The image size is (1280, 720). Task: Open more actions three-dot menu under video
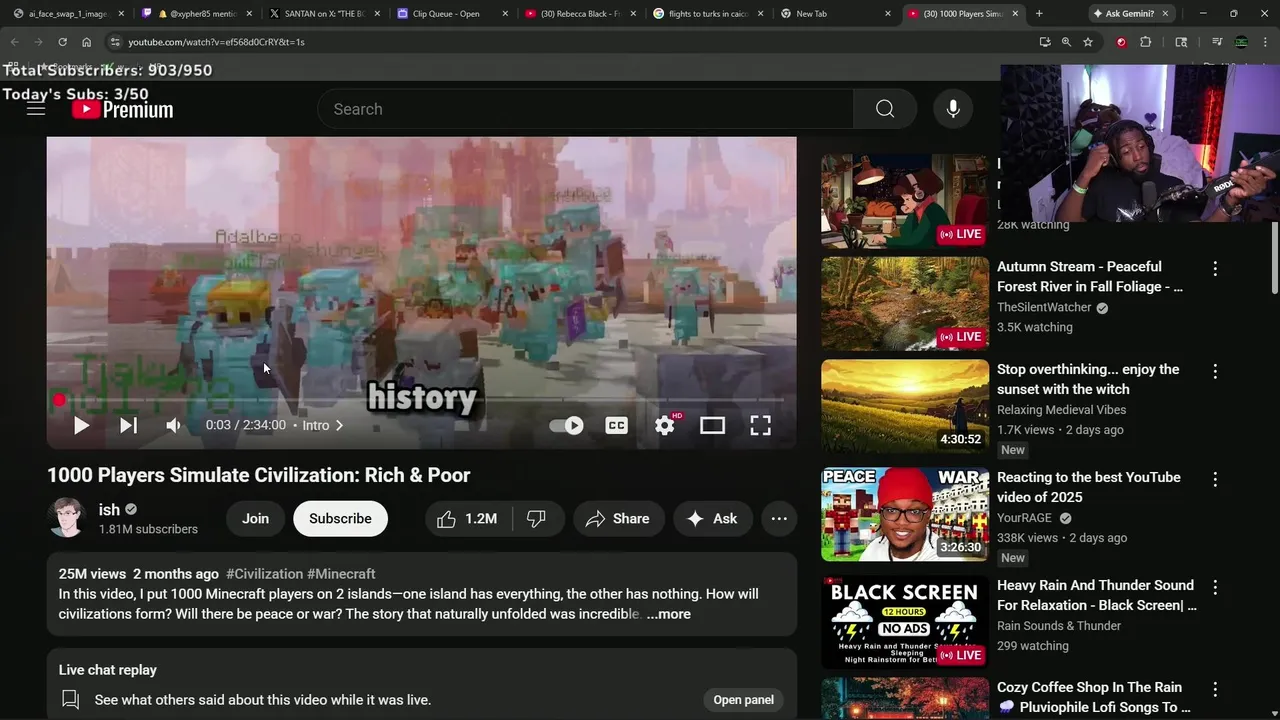point(779,518)
